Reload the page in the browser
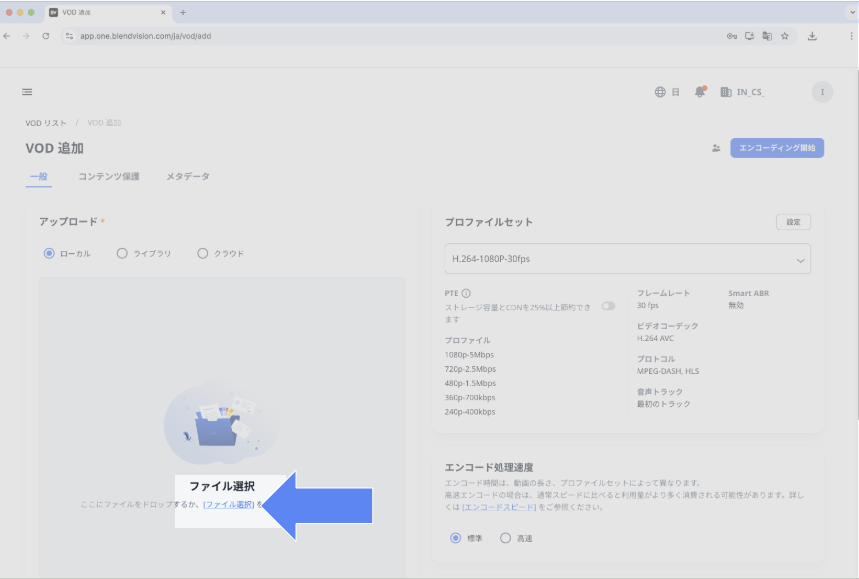This screenshot has height=579, width=859. click(x=46, y=36)
